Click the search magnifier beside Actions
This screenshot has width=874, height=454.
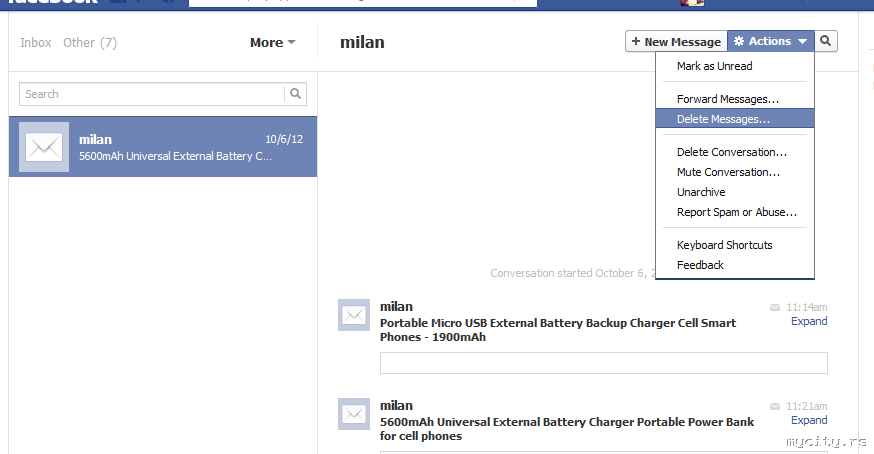click(826, 41)
